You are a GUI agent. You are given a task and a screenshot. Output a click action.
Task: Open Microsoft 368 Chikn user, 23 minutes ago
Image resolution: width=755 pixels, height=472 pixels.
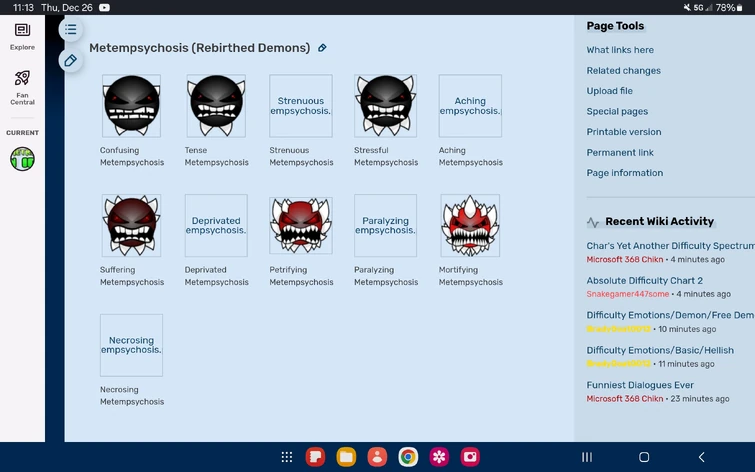point(625,398)
